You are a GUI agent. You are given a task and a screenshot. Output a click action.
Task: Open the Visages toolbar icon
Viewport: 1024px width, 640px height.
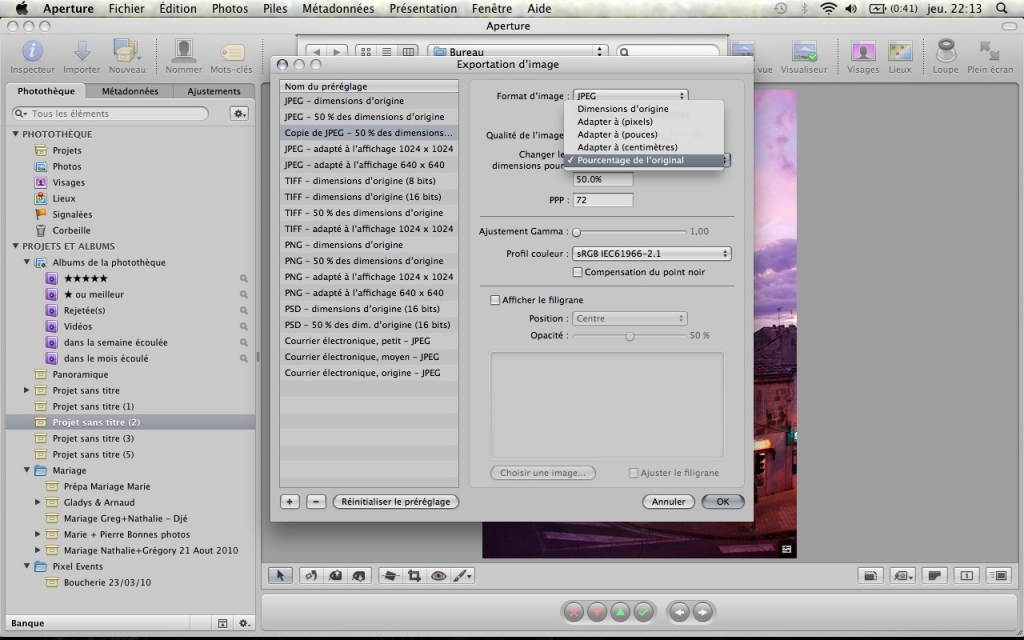tap(863, 52)
